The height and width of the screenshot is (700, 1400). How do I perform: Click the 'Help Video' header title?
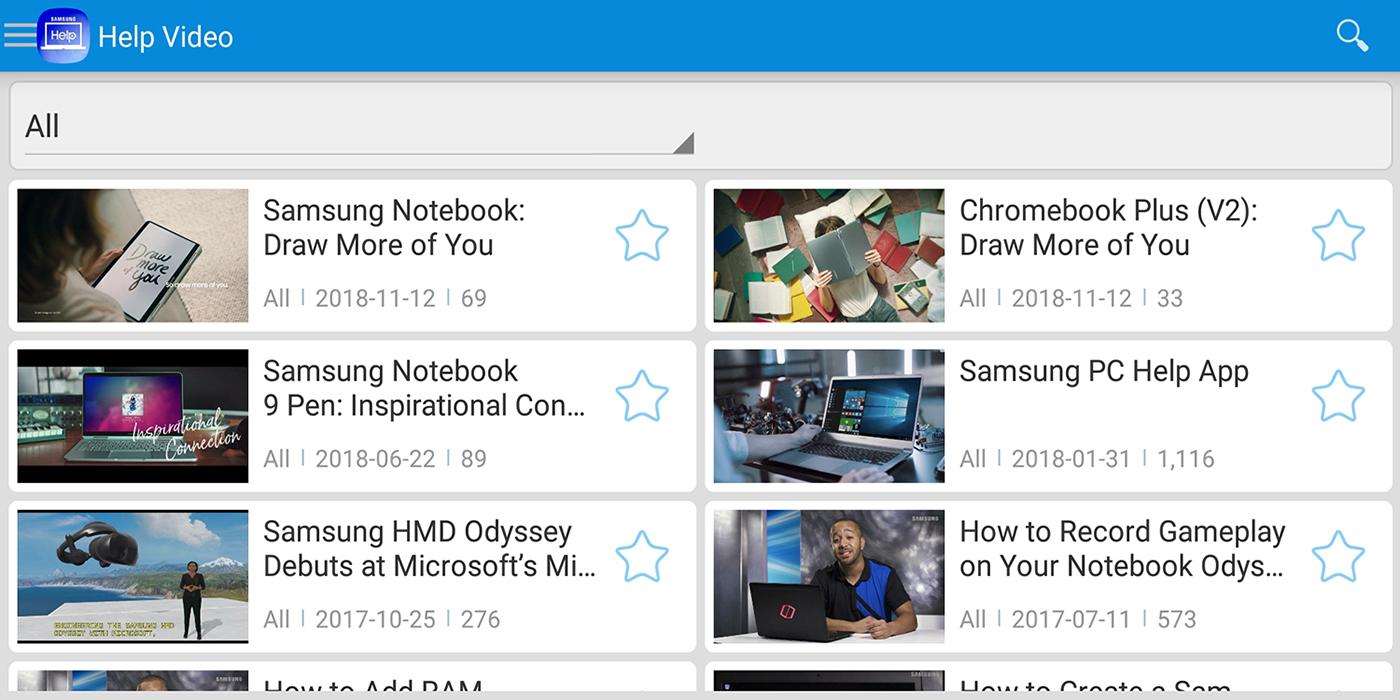click(165, 37)
